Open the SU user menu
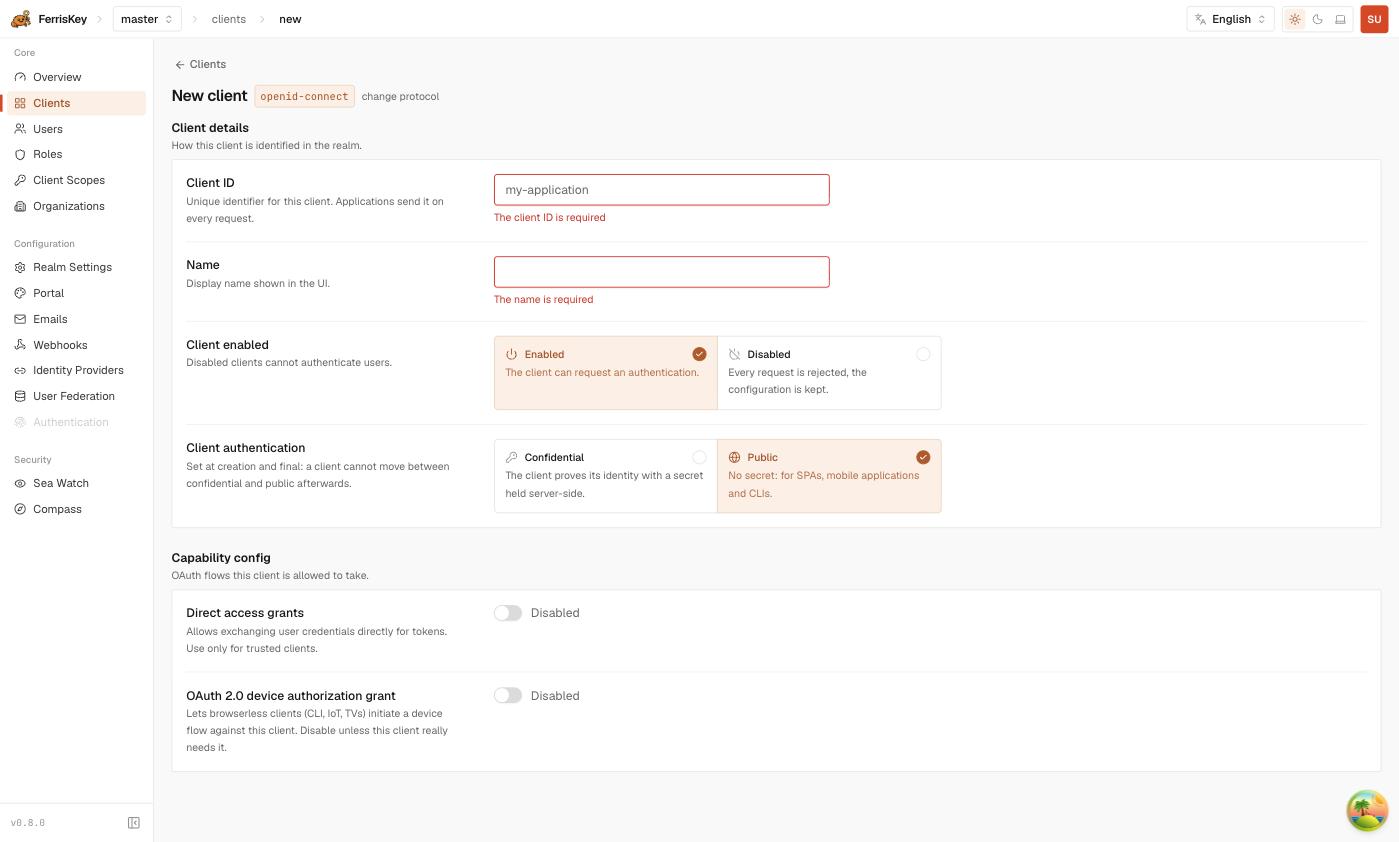 pos(1374,19)
